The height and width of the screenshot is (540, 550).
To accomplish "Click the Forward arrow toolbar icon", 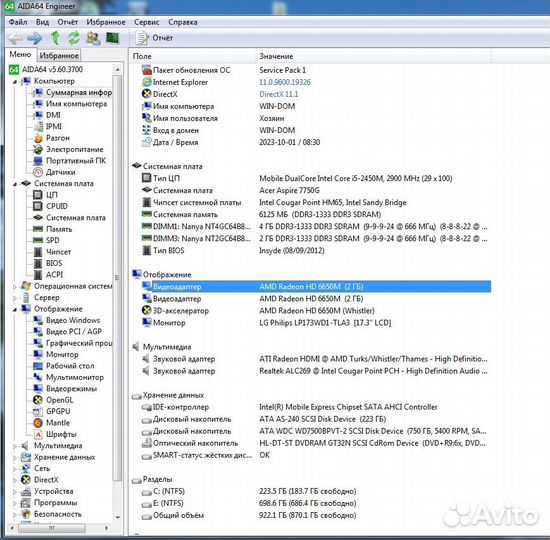I will 34,38.
